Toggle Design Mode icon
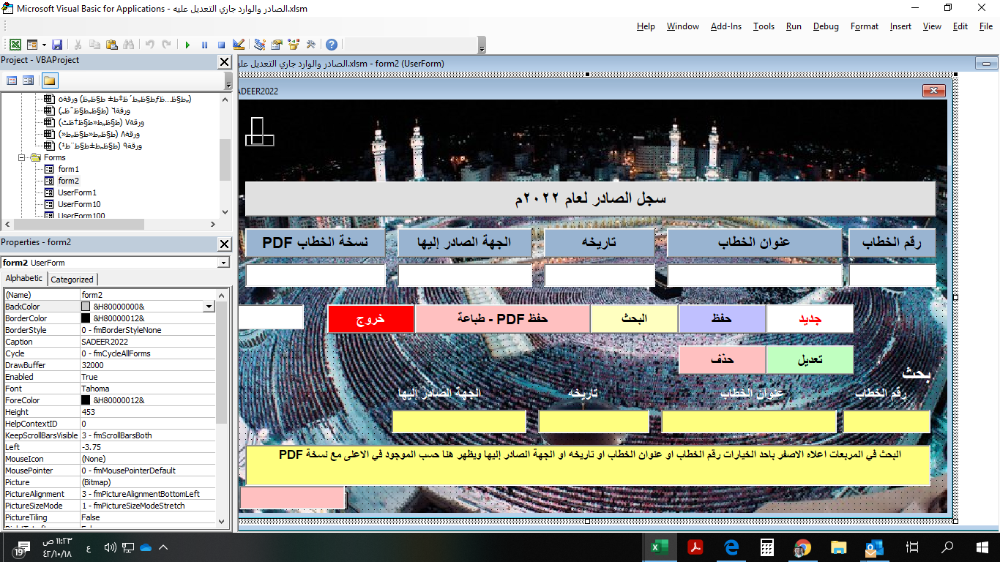1000x562 pixels. click(239, 45)
